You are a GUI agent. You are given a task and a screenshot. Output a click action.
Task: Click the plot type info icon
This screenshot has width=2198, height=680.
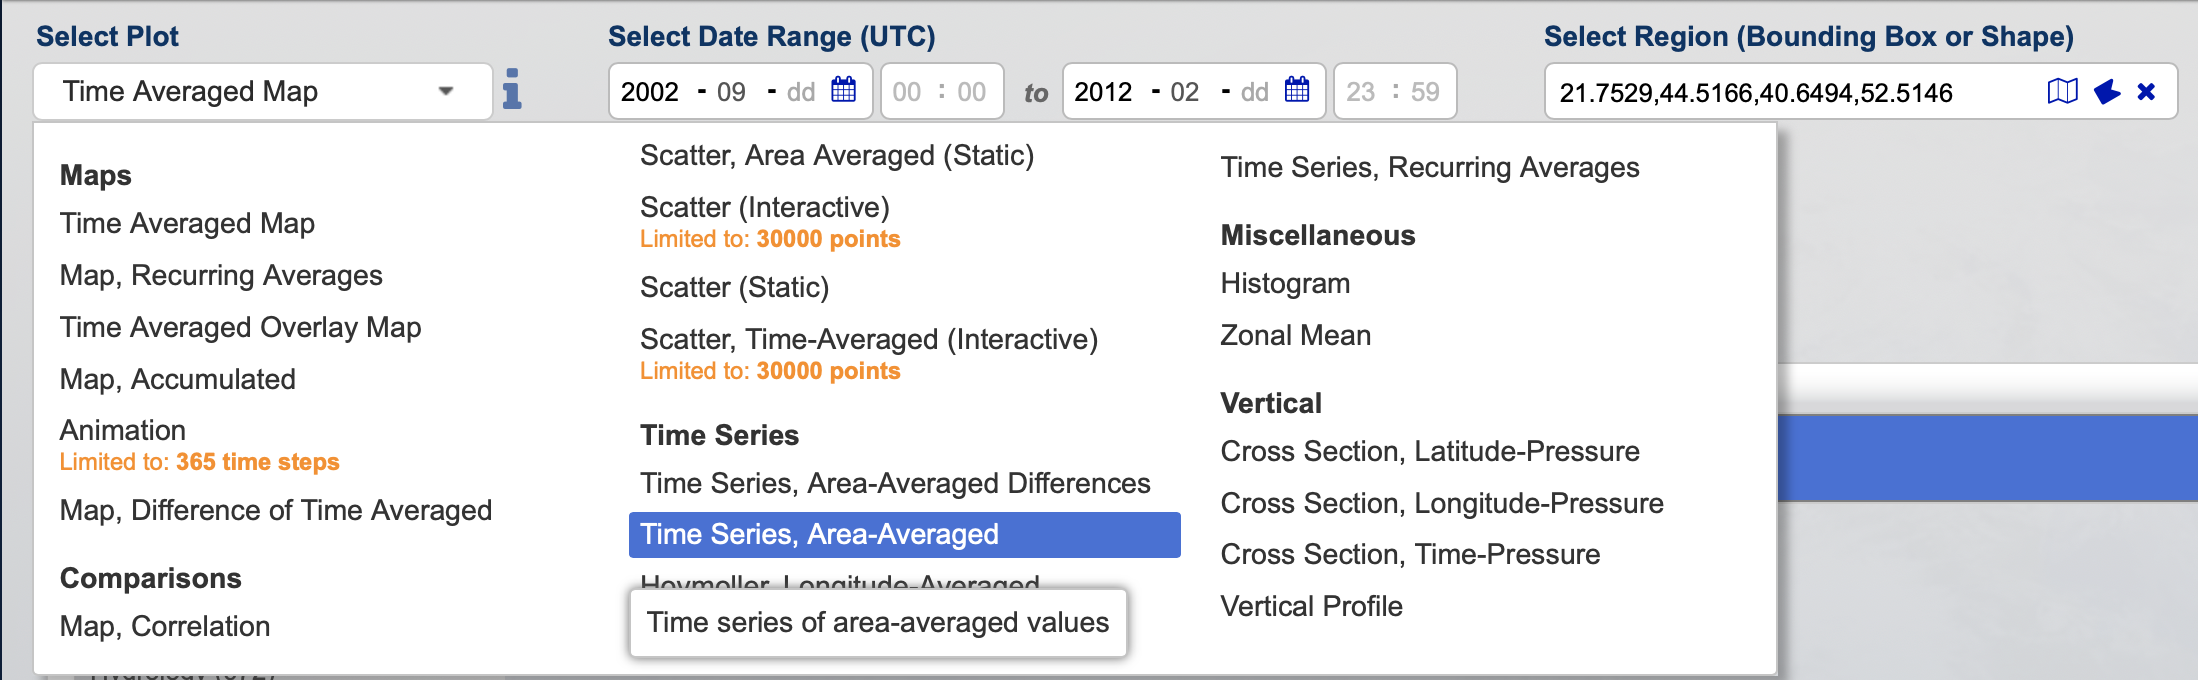(x=512, y=89)
